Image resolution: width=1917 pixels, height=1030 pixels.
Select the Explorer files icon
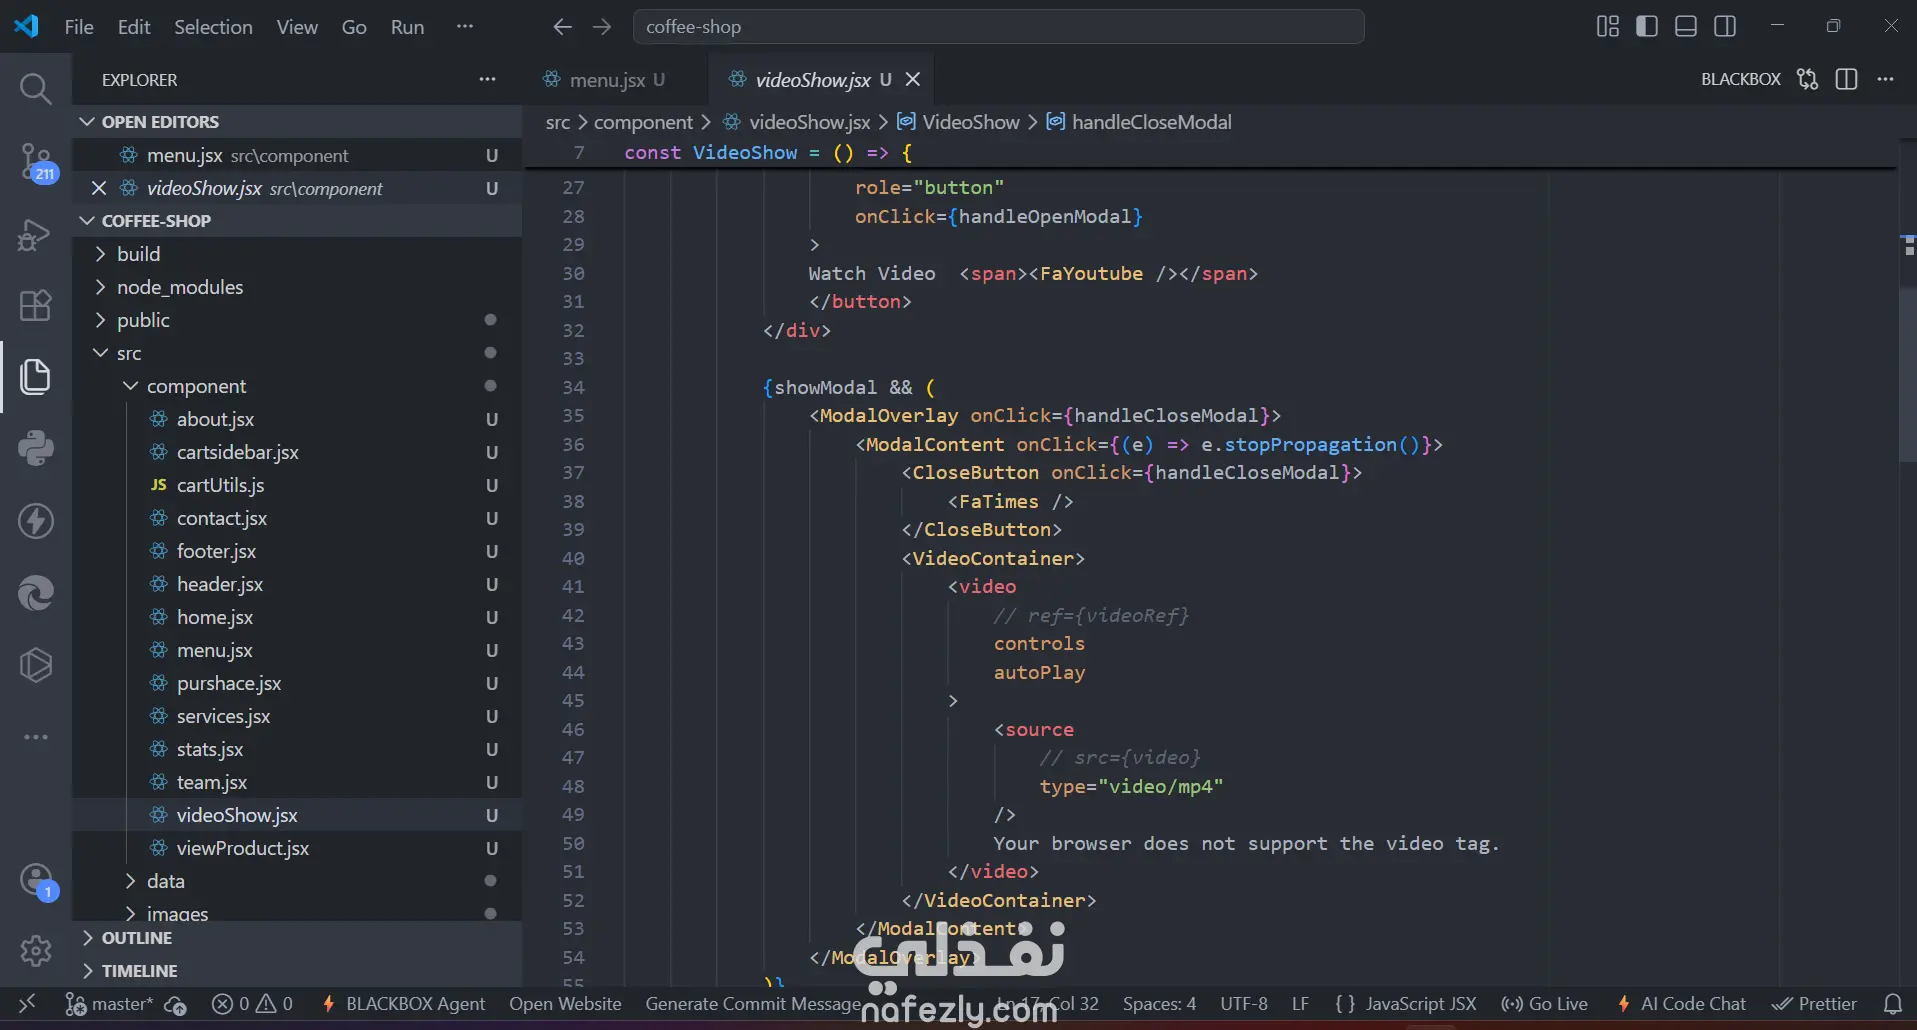click(x=36, y=377)
